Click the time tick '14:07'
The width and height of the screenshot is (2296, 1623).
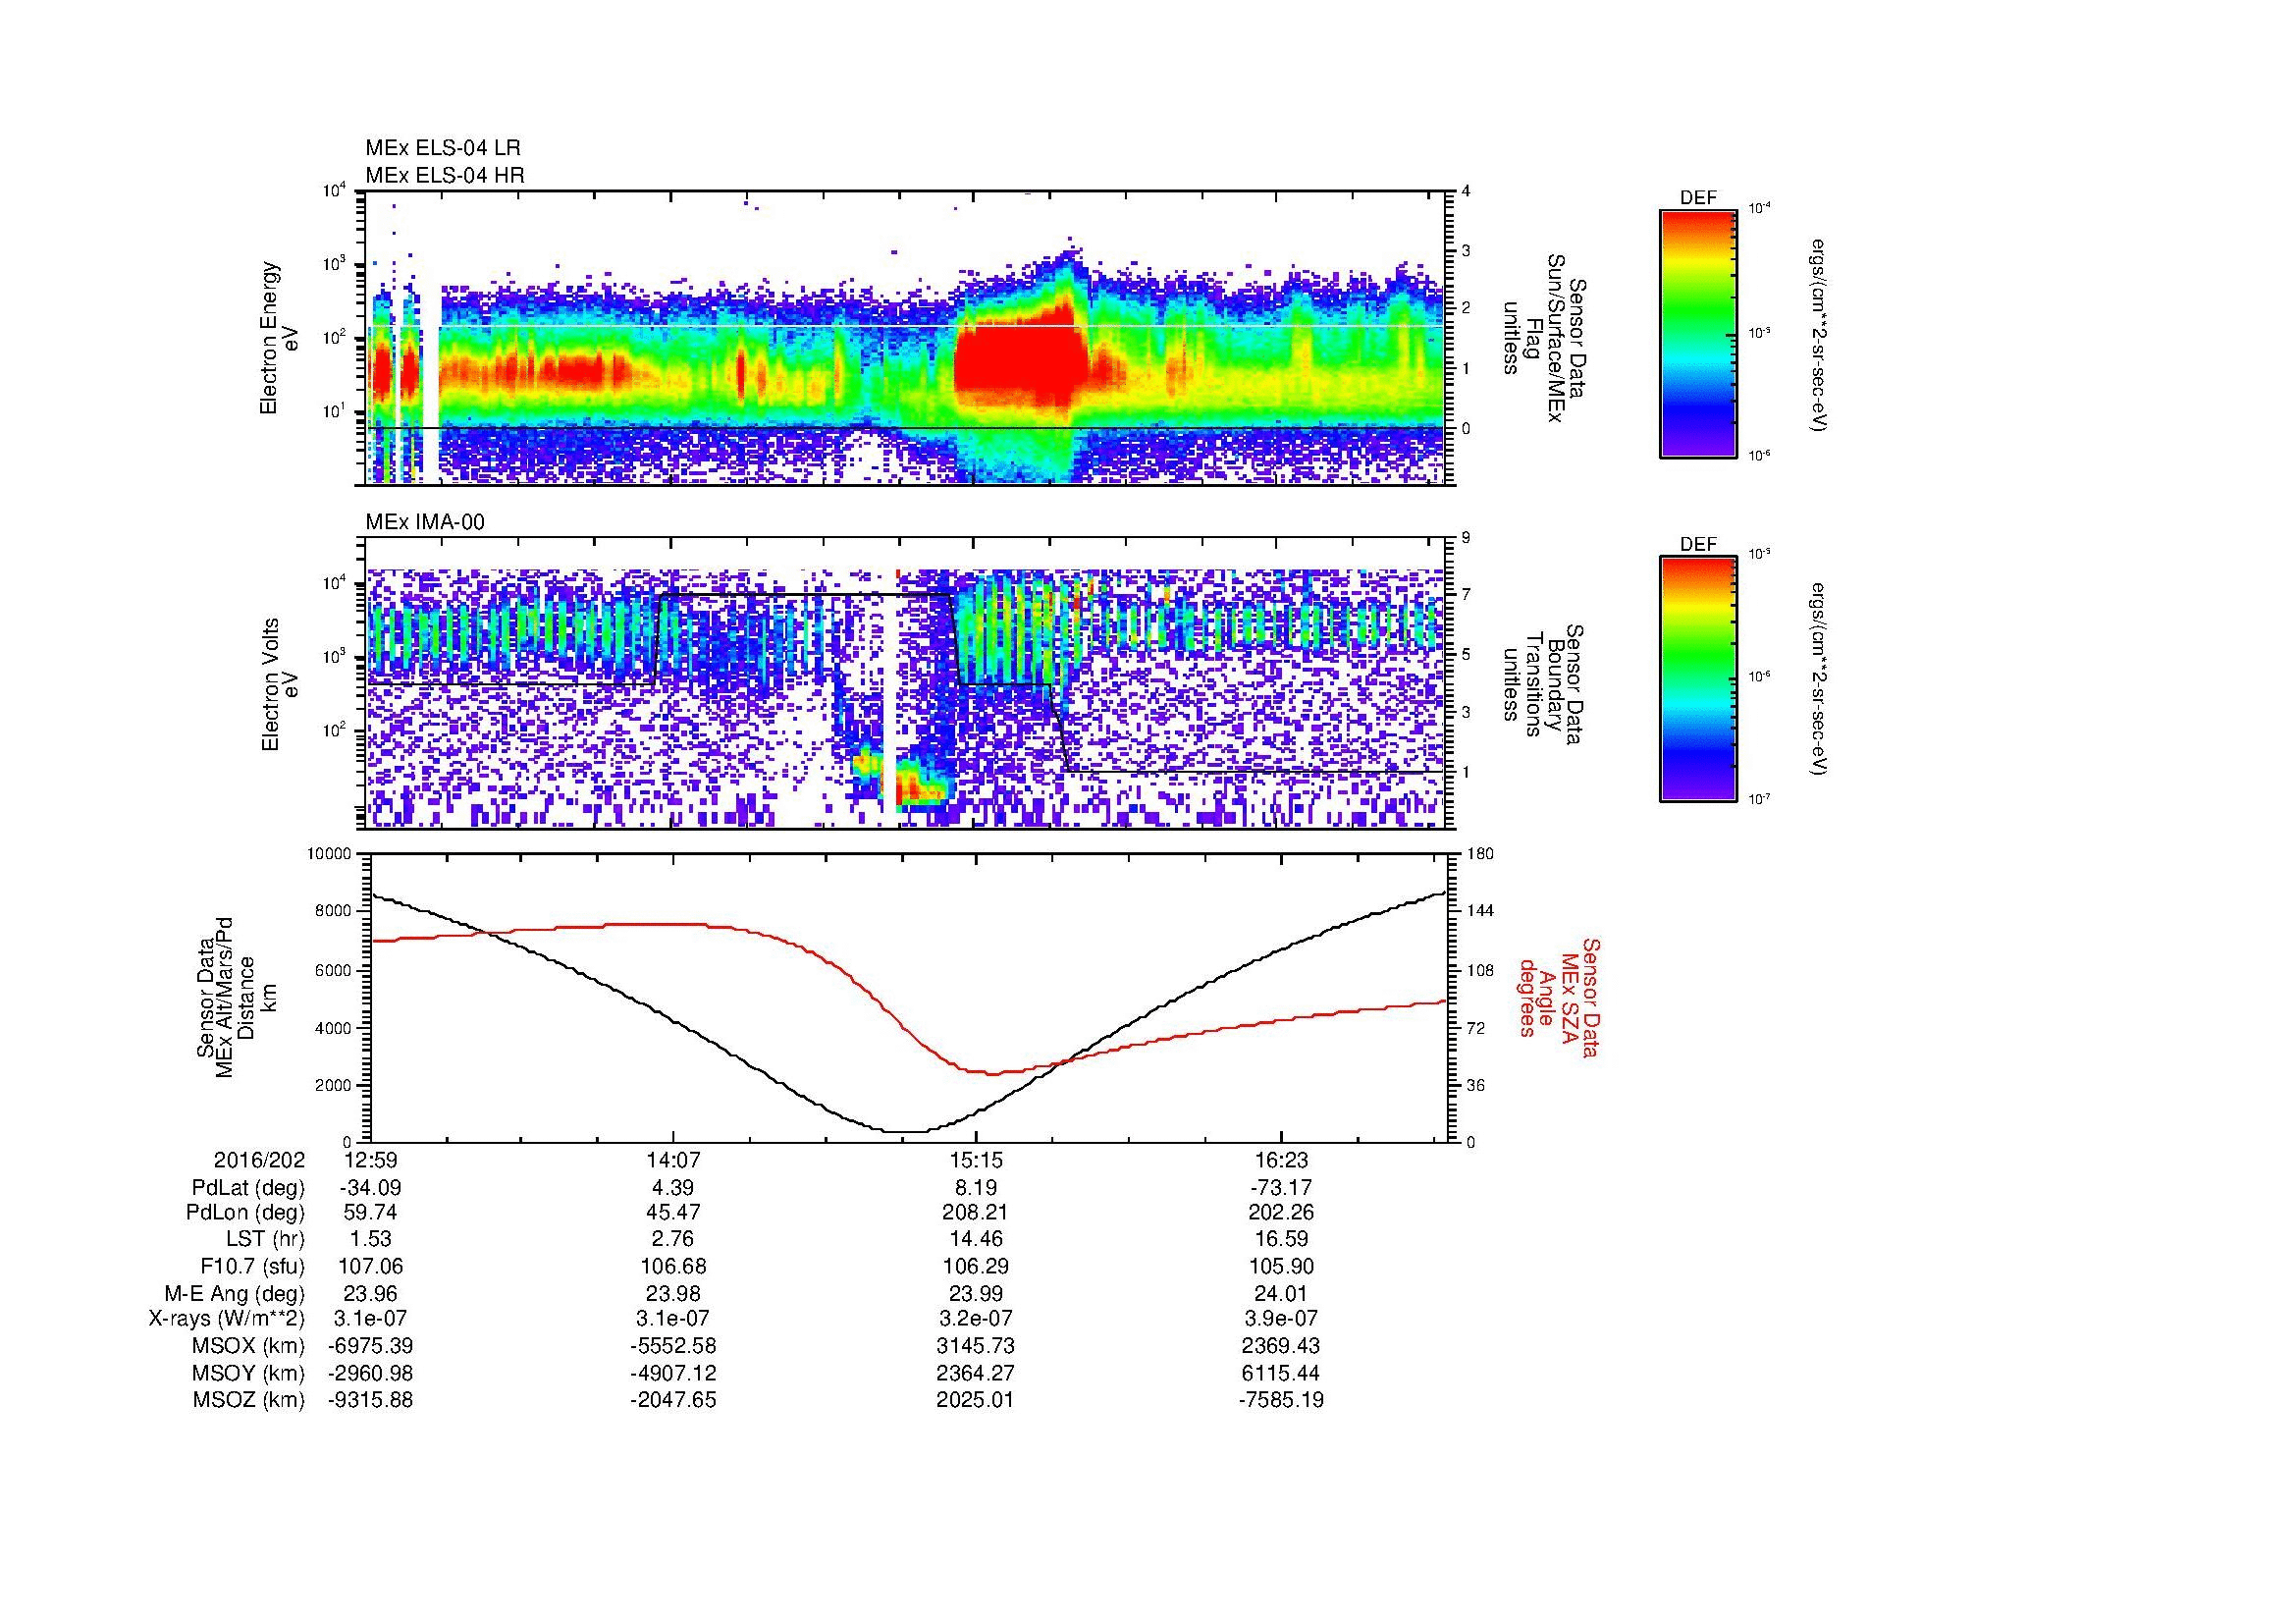pyautogui.click(x=673, y=1161)
